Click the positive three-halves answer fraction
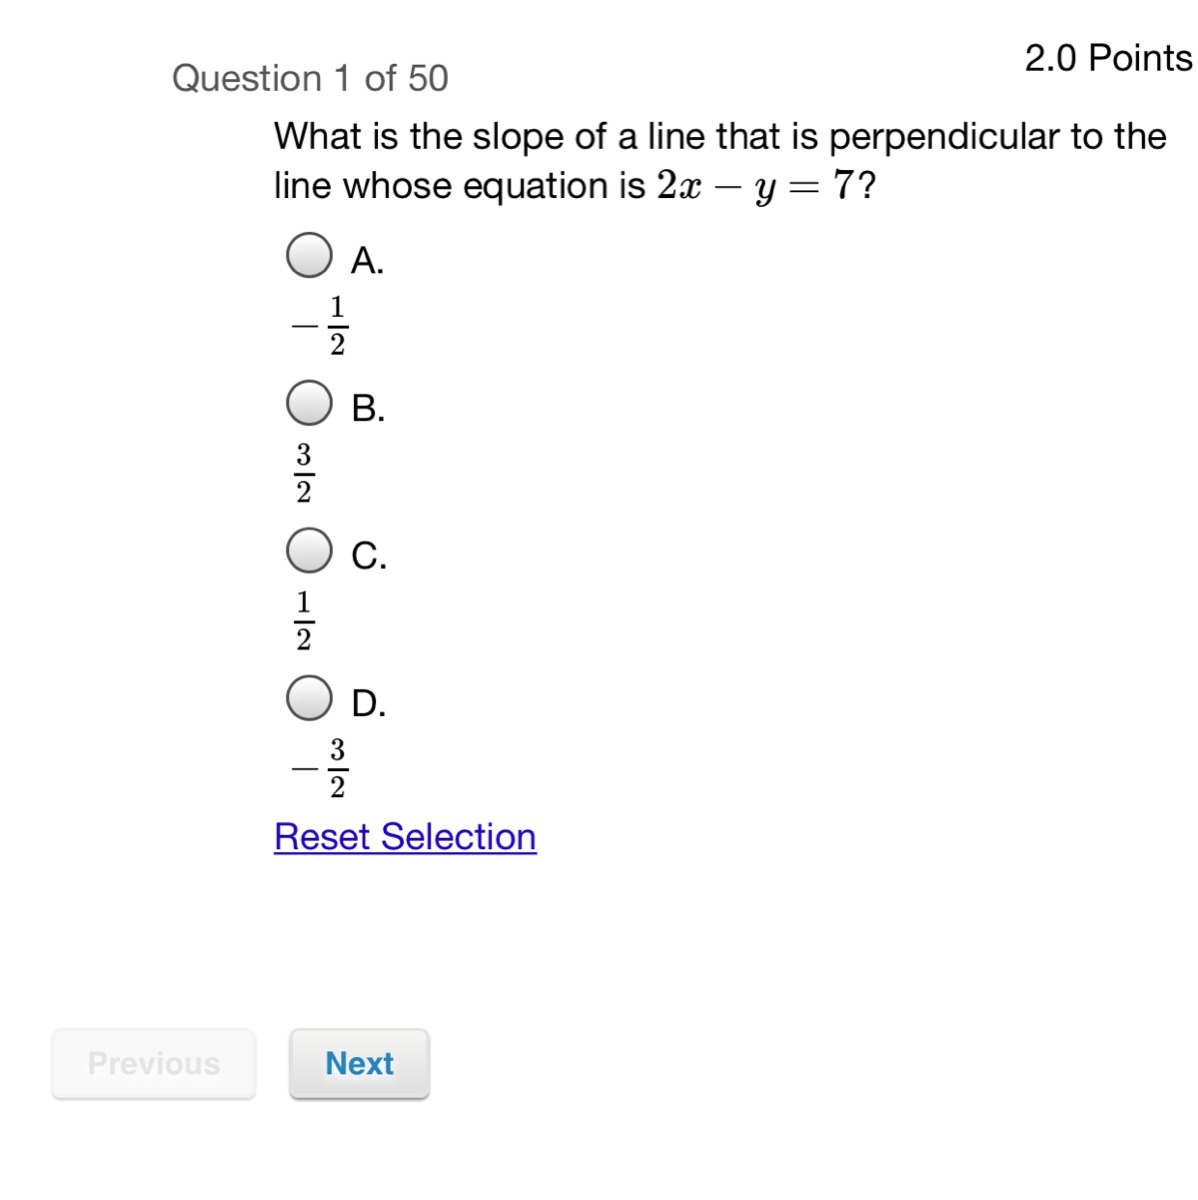Image resolution: width=1198 pixels, height=1200 pixels. click(x=304, y=473)
